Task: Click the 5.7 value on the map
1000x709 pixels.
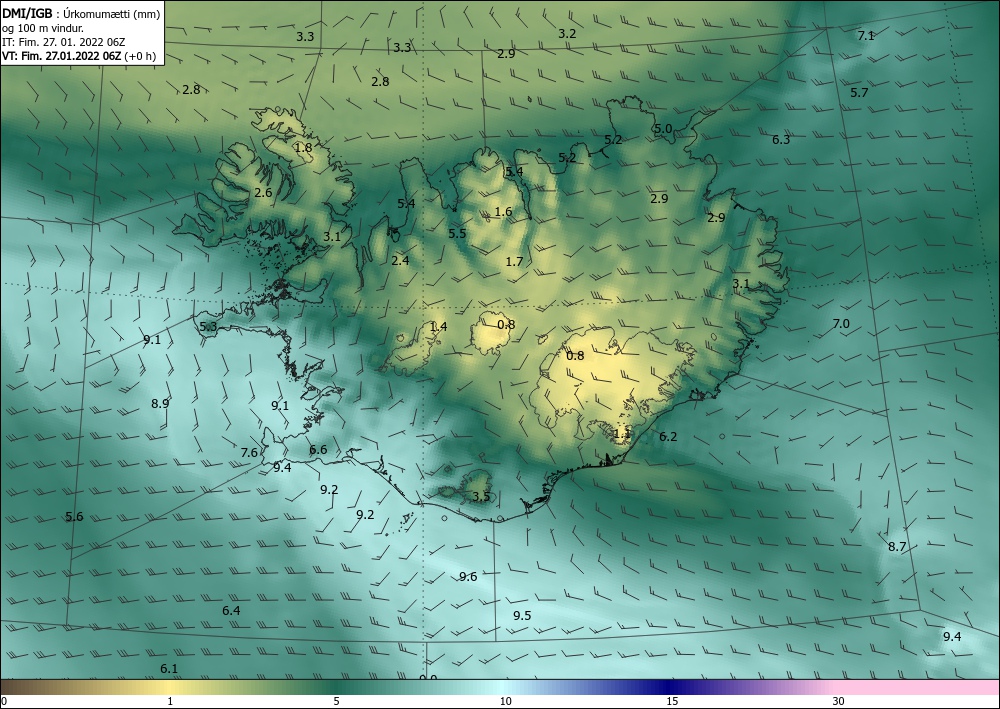Action: (x=859, y=92)
